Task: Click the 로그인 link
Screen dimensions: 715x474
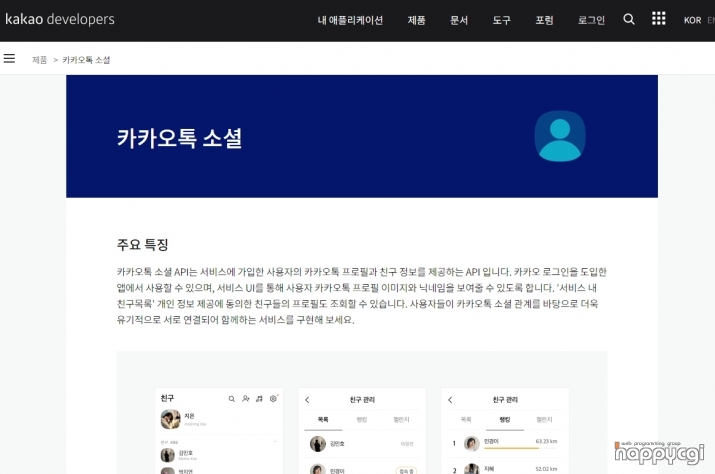Action: [591, 20]
